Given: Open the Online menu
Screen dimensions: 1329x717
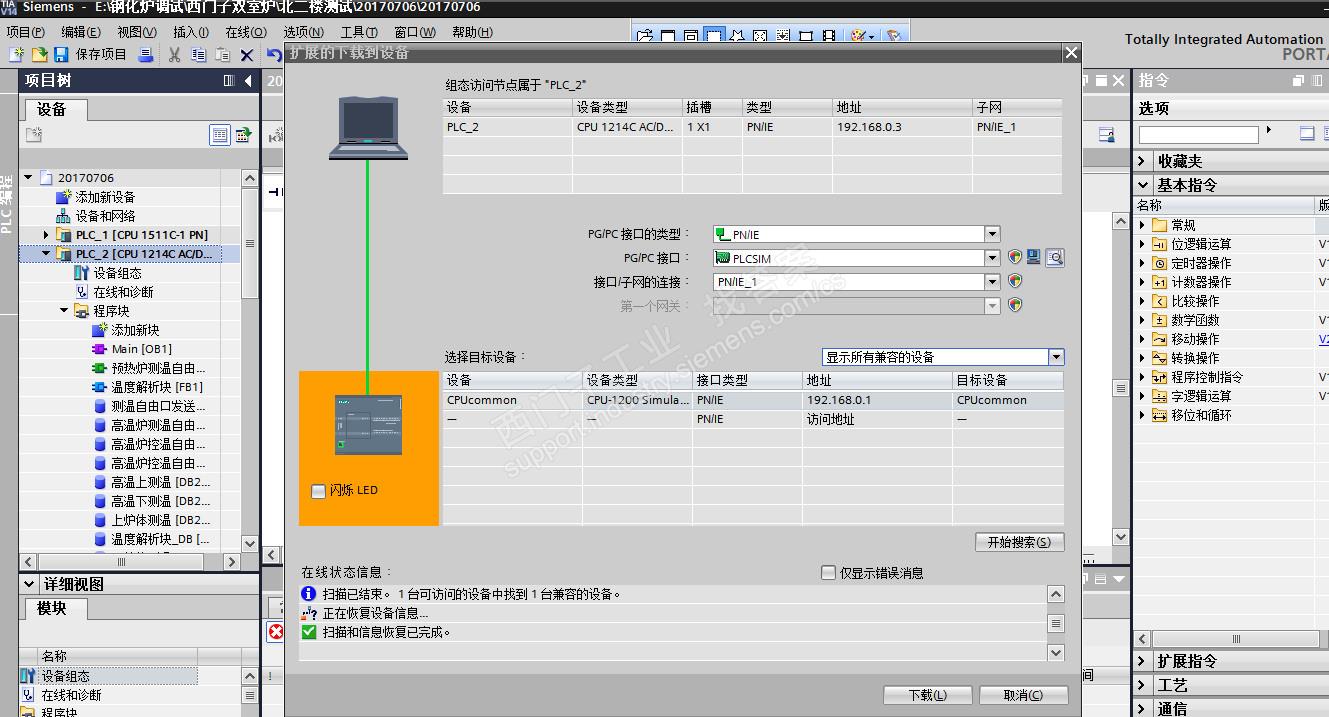Looking at the screenshot, I should pos(246,32).
